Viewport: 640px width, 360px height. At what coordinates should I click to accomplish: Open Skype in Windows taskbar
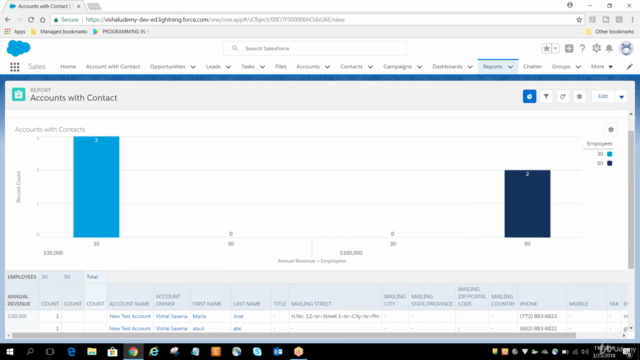[x=257, y=351]
